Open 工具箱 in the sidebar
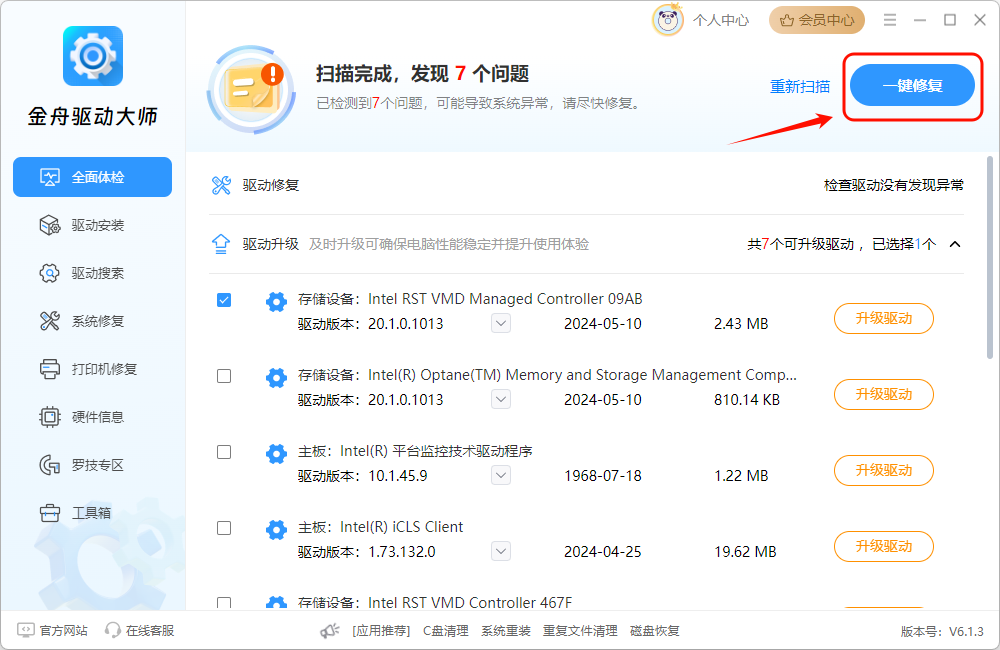Image resolution: width=1000 pixels, height=650 pixels. pos(92,513)
